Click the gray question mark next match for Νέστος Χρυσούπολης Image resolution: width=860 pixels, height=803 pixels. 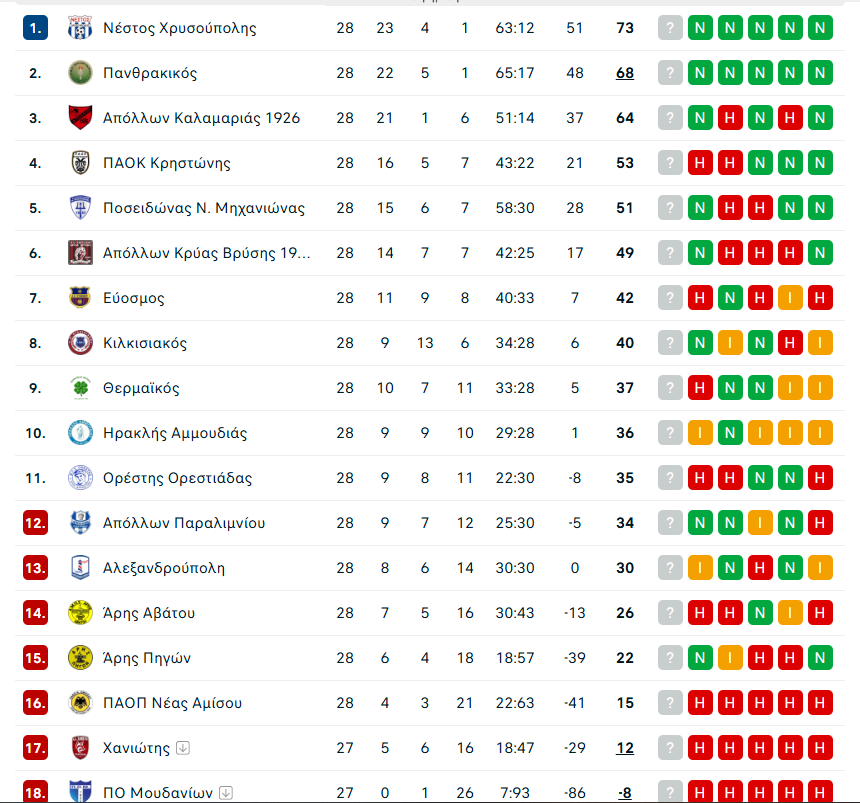[670, 28]
